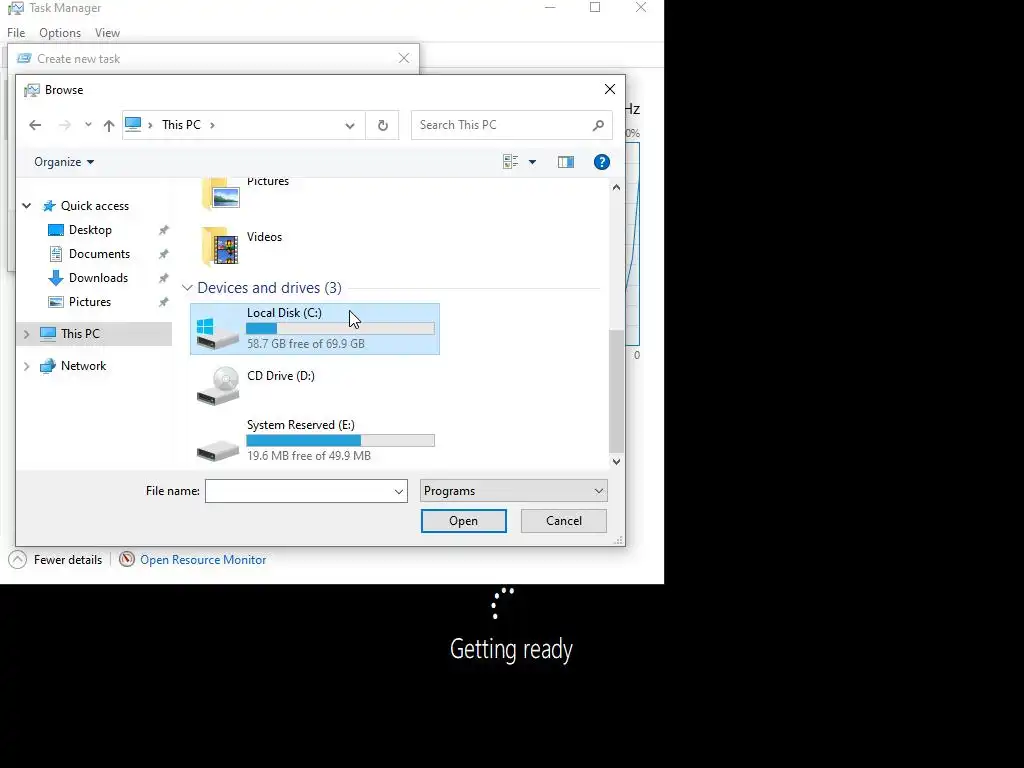Click the Cancel button
This screenshot has width=1024, height=768.
click(564, 521)
